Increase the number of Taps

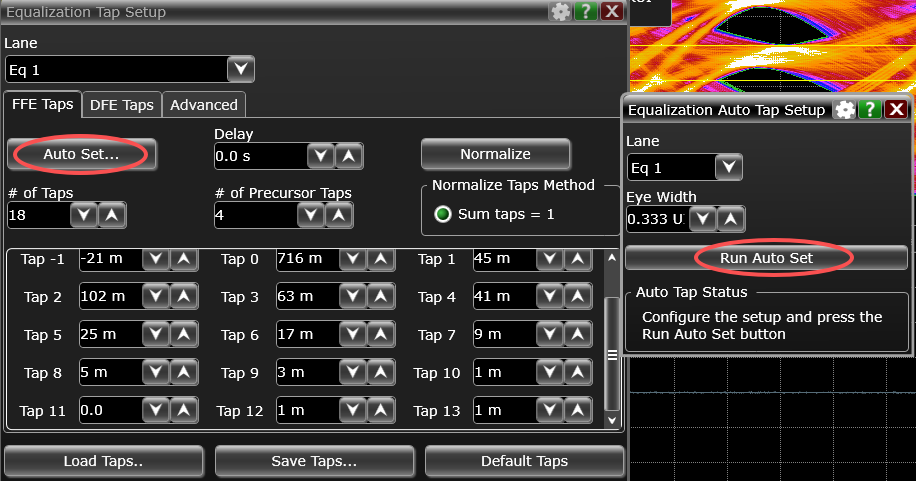coord(112,215)
